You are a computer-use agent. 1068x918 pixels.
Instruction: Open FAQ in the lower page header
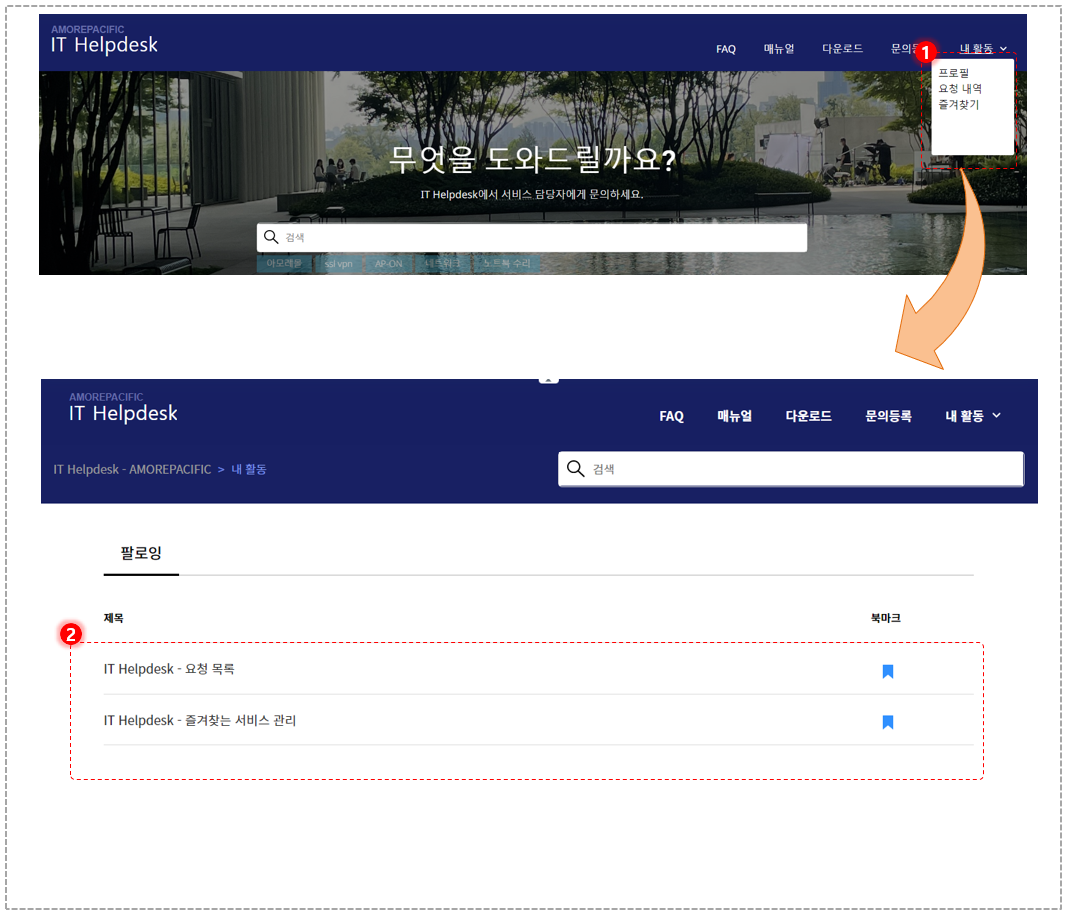pos(672,416)
